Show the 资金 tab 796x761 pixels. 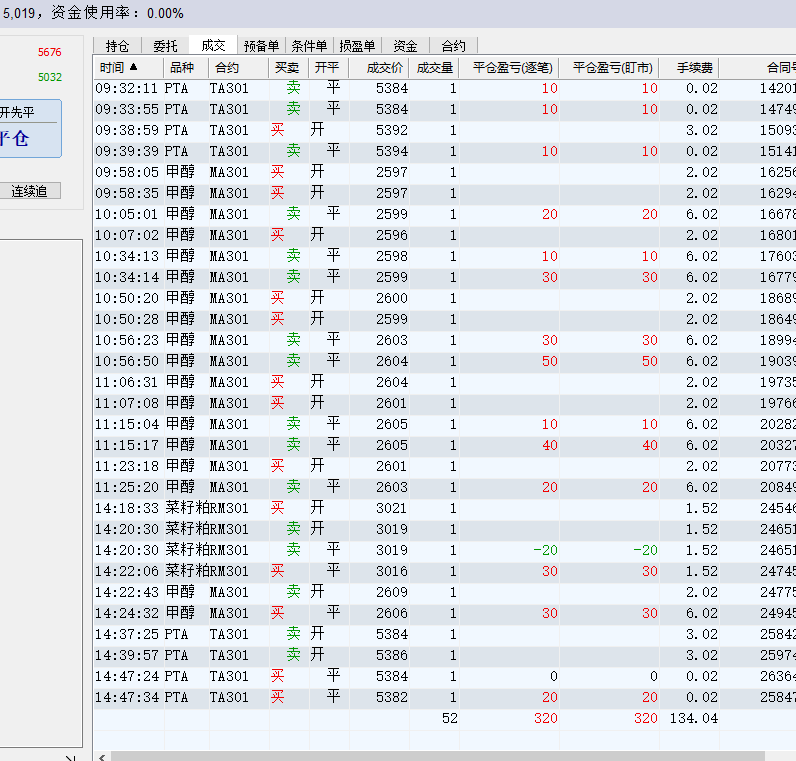tap(405, 46)
